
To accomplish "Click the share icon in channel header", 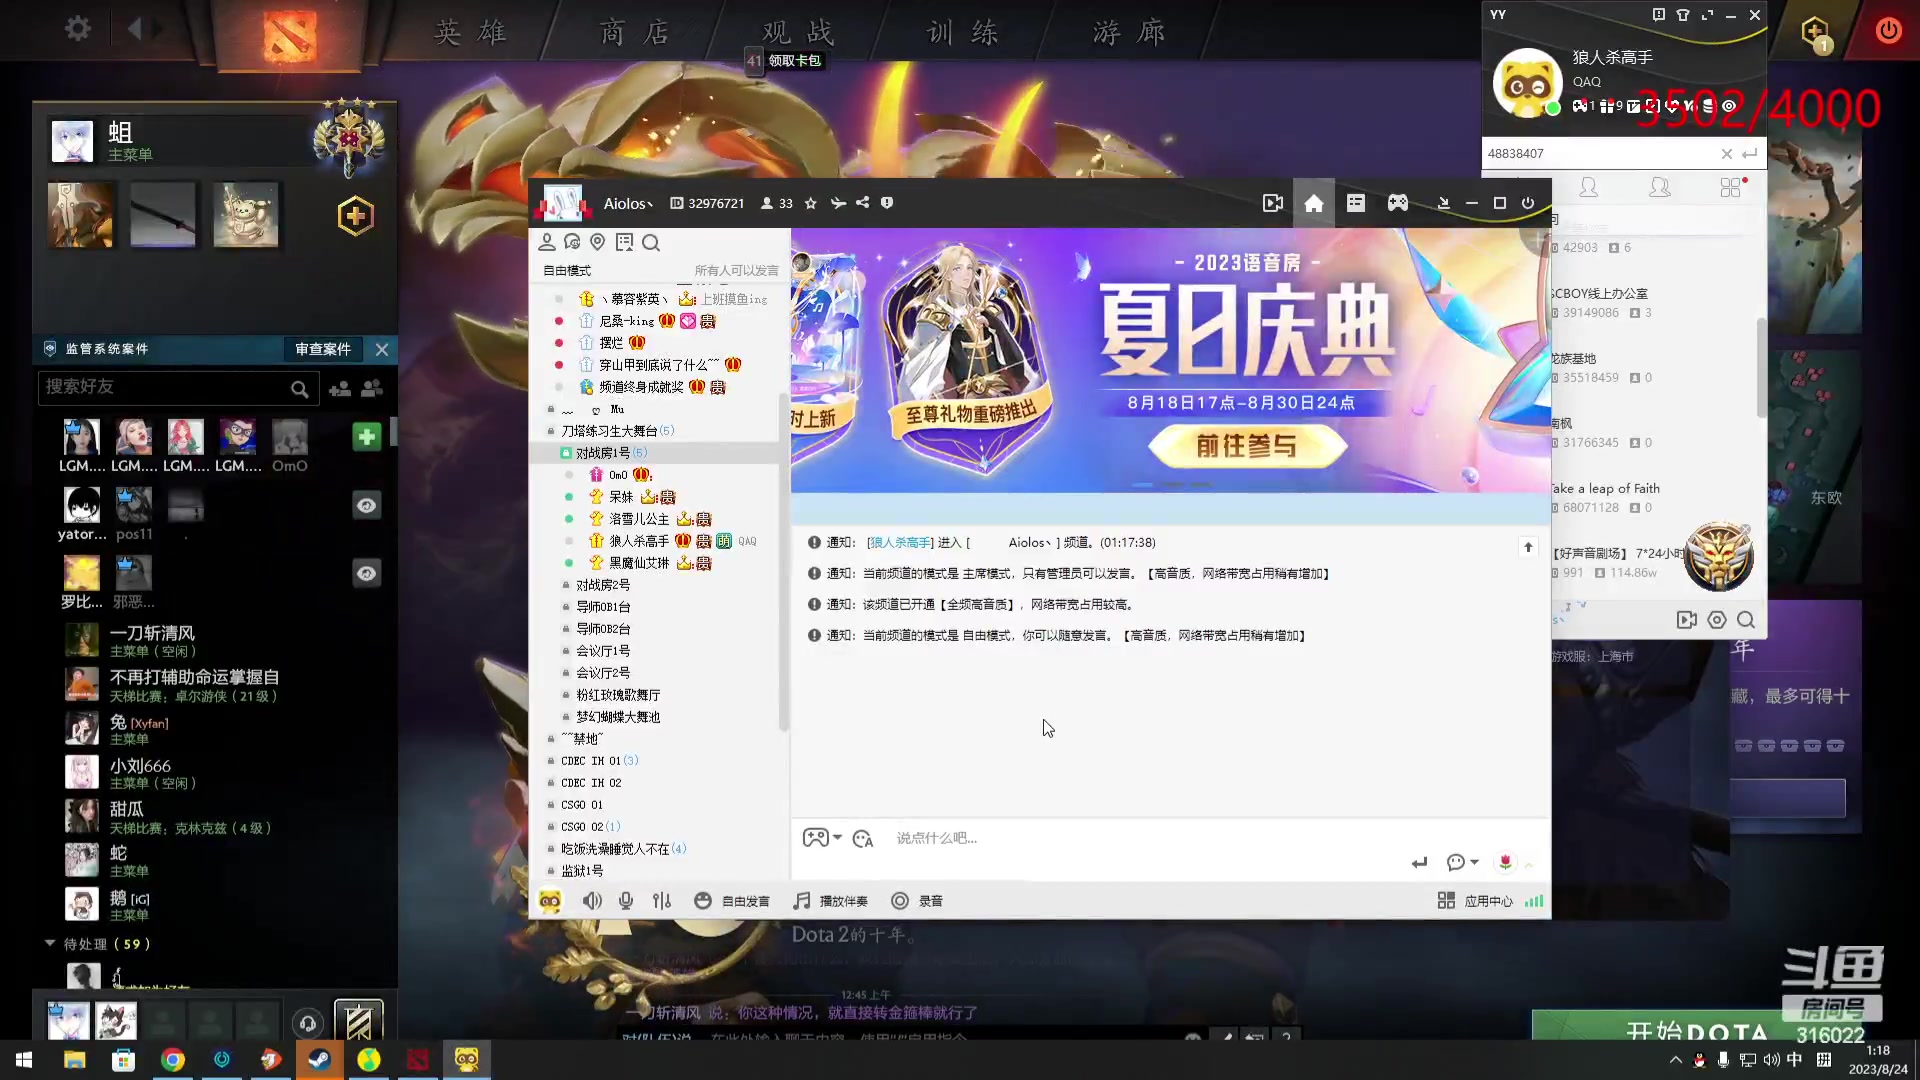I will (862, 203).
